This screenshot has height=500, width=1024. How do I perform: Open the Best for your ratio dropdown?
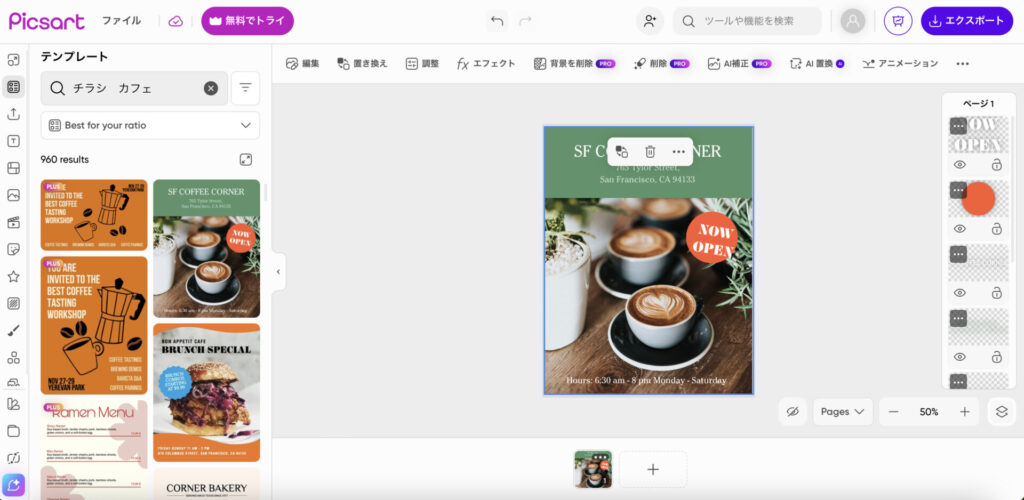click(x=150, y=125)
